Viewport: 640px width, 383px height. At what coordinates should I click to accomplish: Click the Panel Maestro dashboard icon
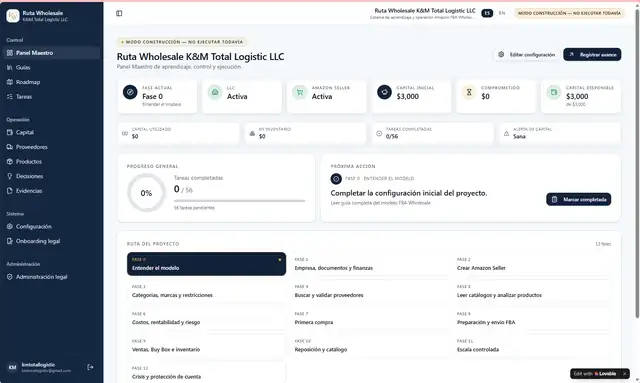tap(10, 53)
